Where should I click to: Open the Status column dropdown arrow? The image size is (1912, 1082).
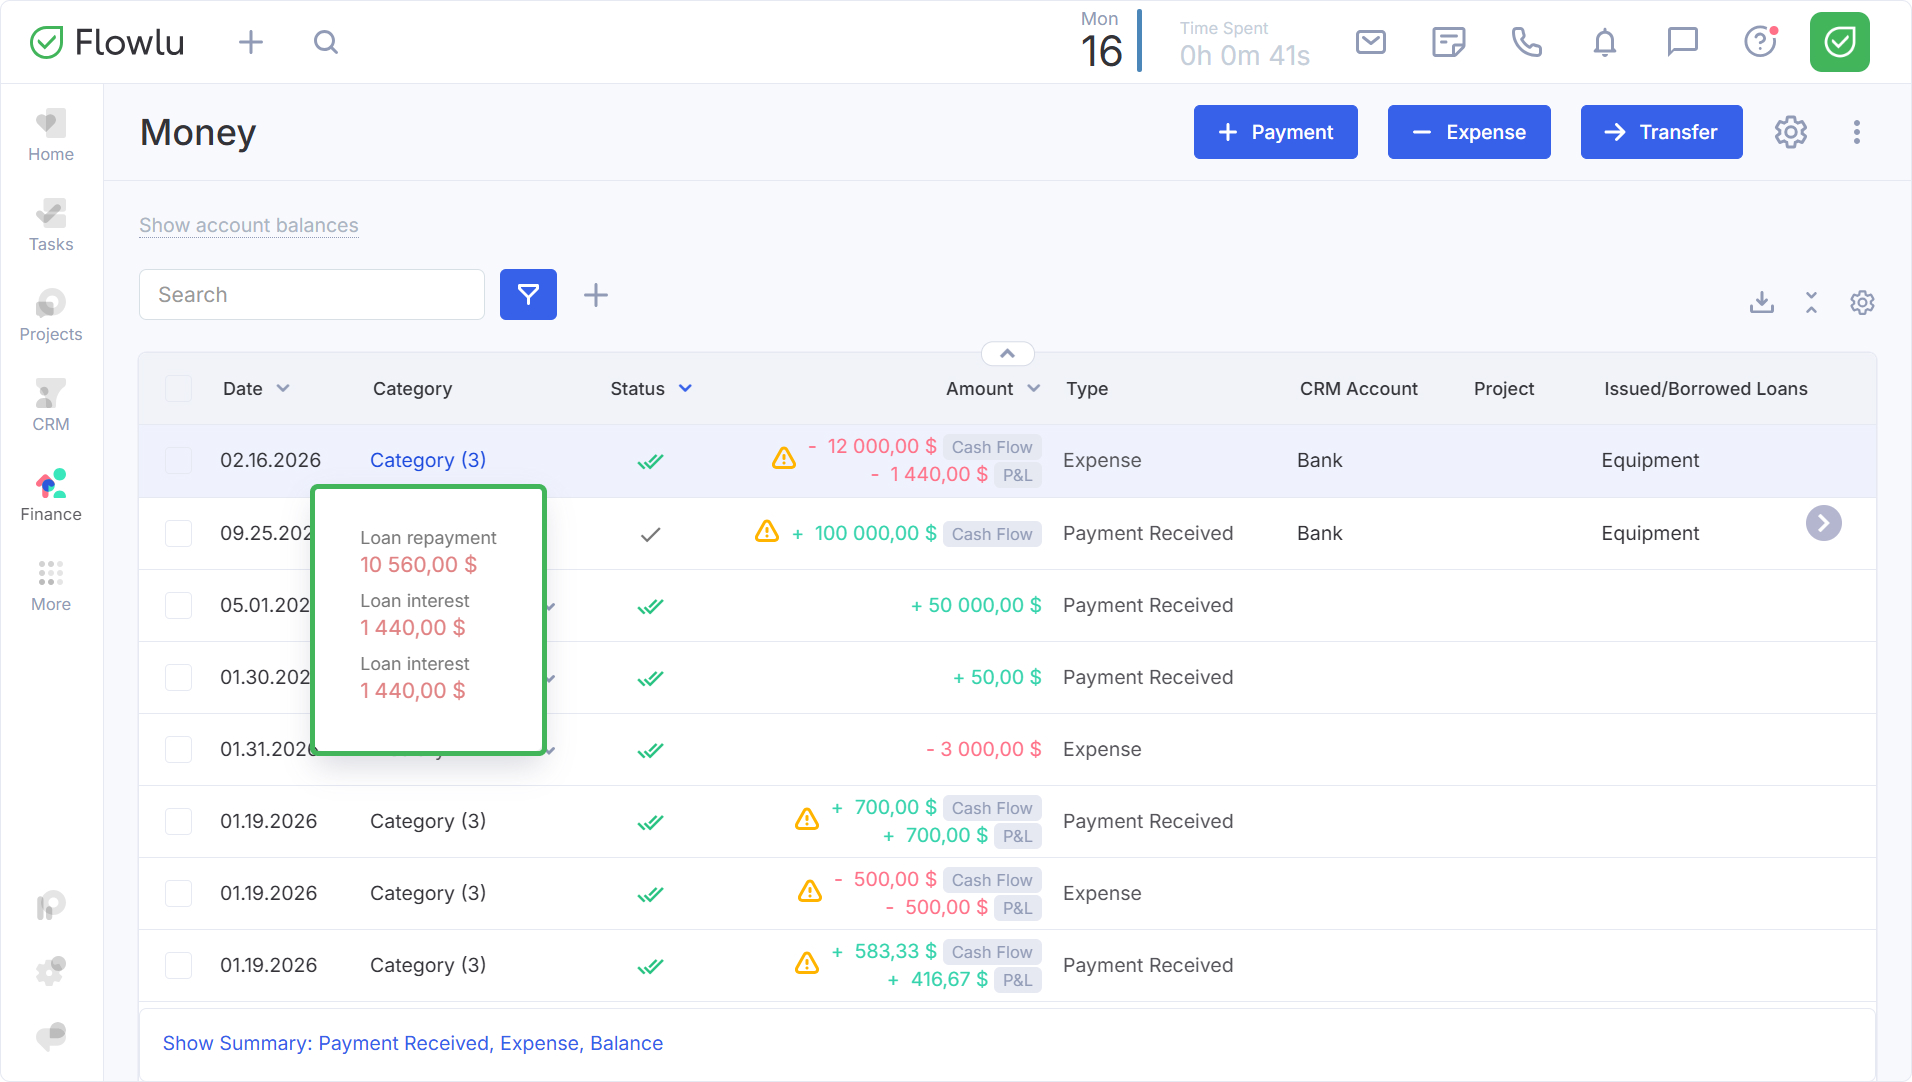pos(685,389)
